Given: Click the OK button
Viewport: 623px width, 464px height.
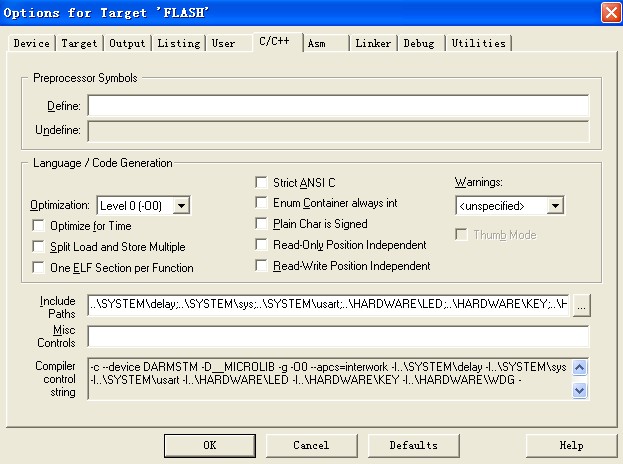Looking at the screenshot, I should [x=210, y=445].
